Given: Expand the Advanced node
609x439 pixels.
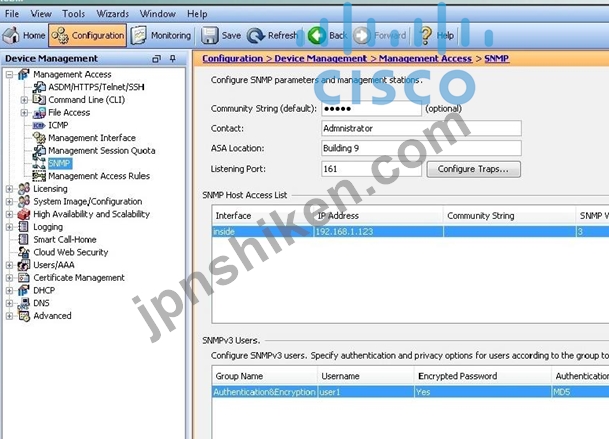Looking at the screenshot, I should pos(9,316).
